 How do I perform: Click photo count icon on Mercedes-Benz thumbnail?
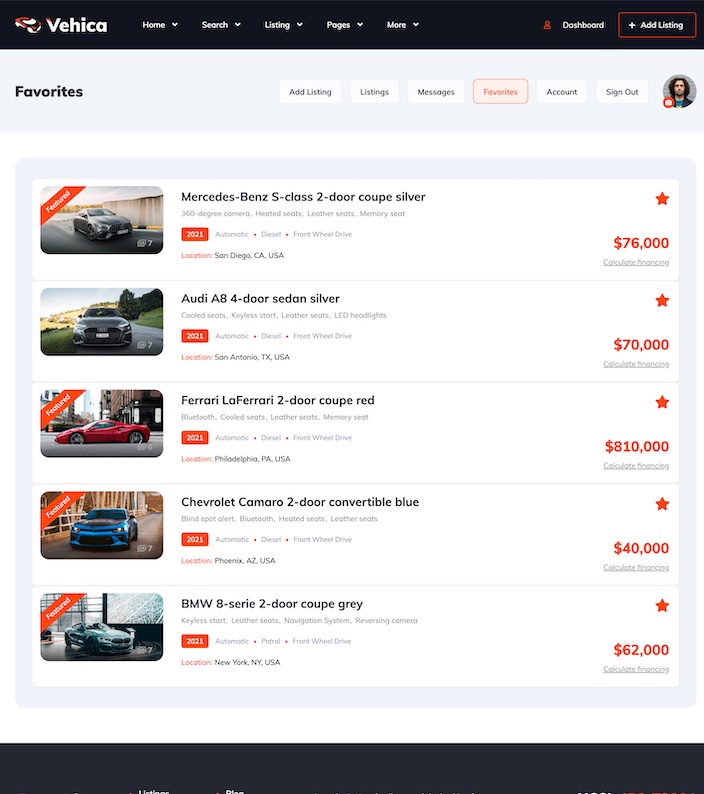[142, 243]
